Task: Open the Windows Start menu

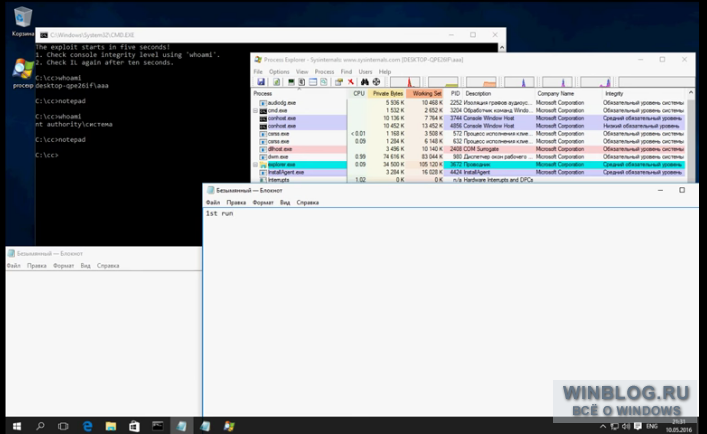Action: 16,426
